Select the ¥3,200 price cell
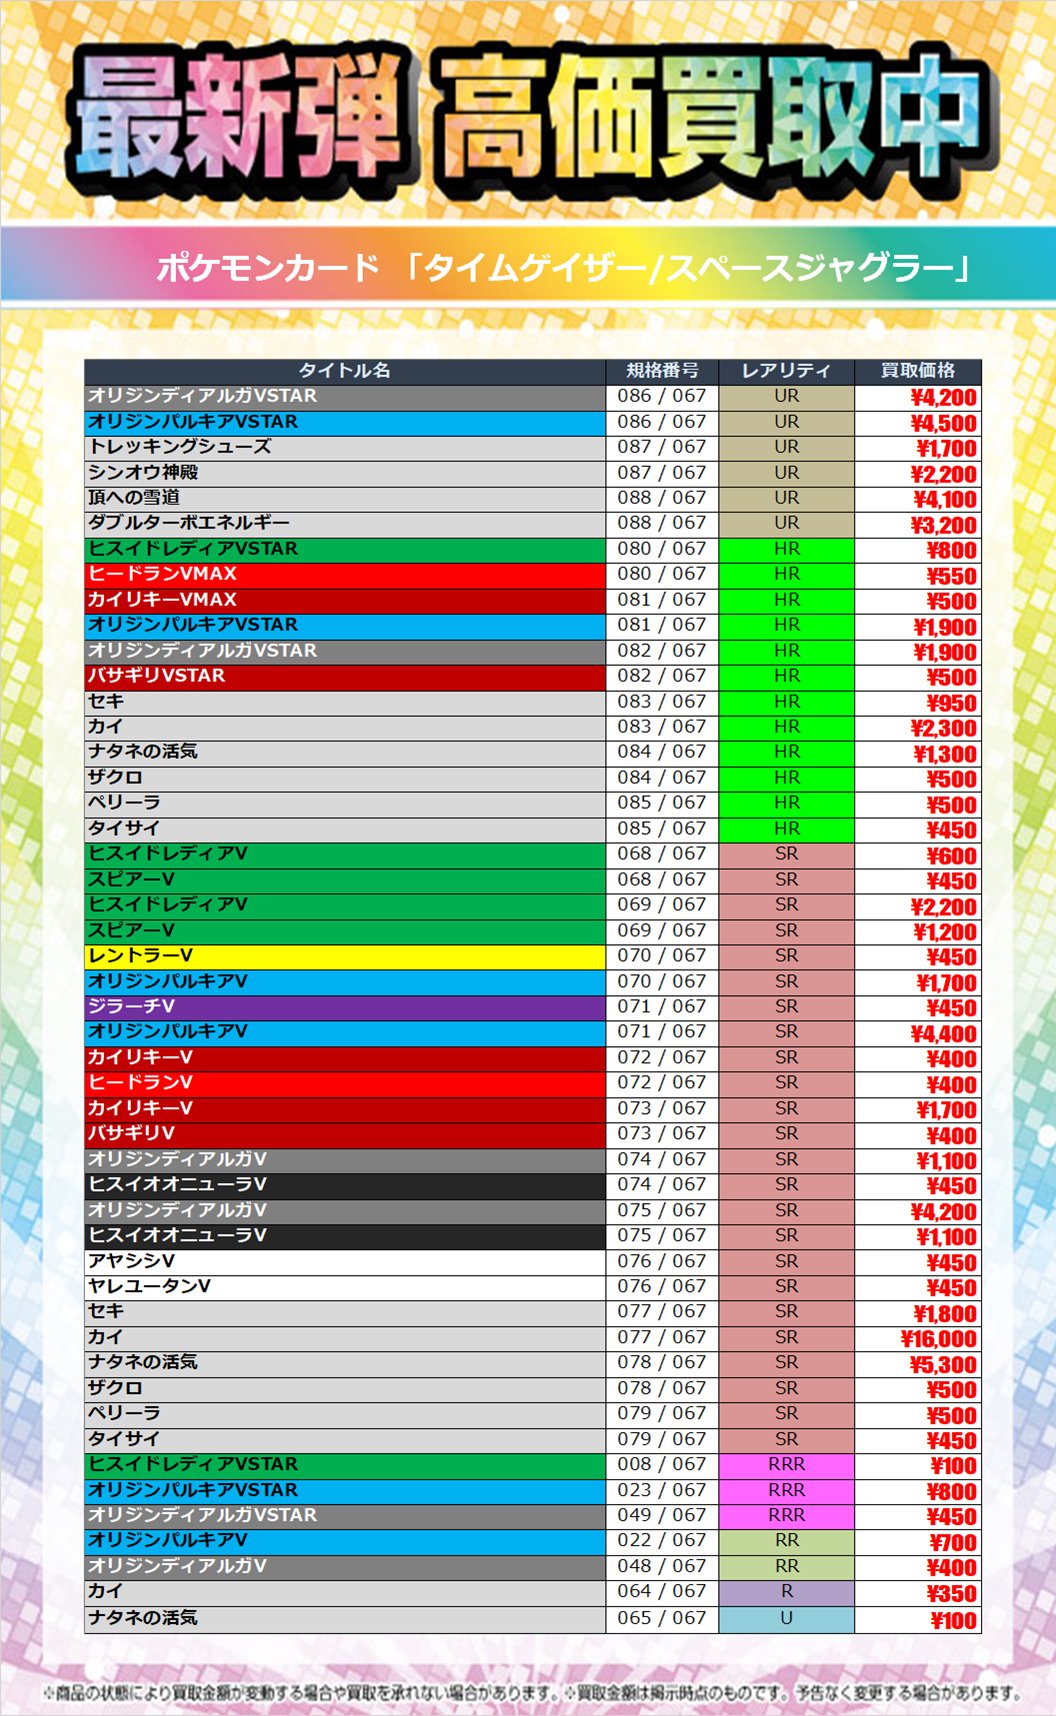 [918, 523]
